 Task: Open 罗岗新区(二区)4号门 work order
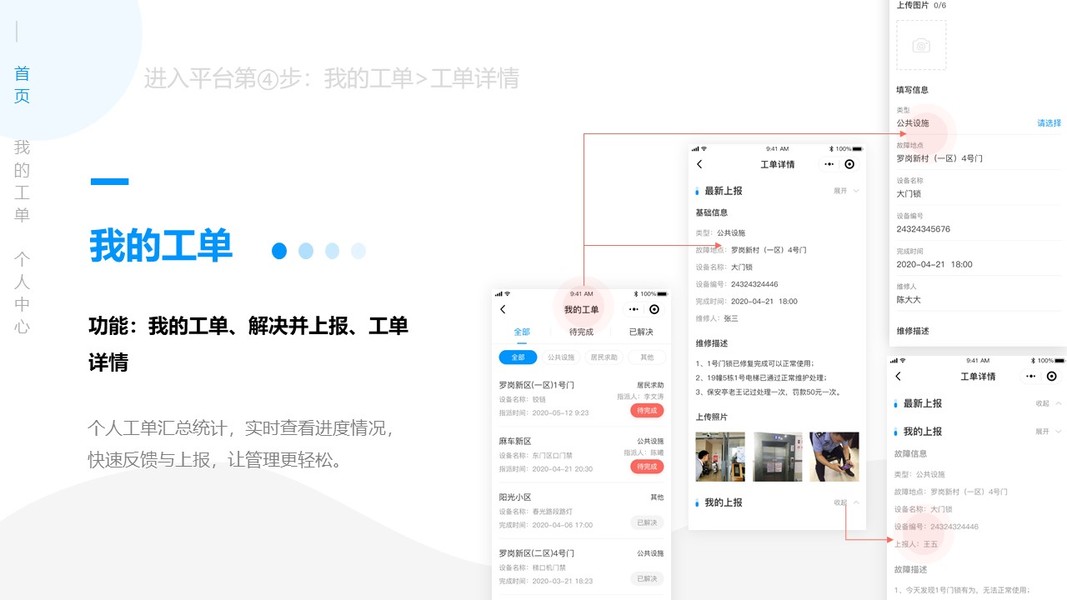coord(581,567)
